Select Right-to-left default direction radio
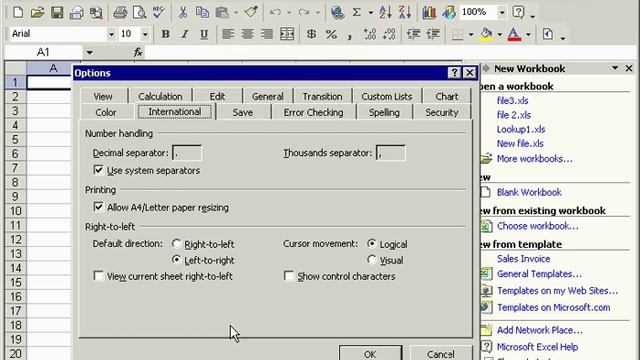The width and height of the screenshot is (640, 360). pos(176,244)
